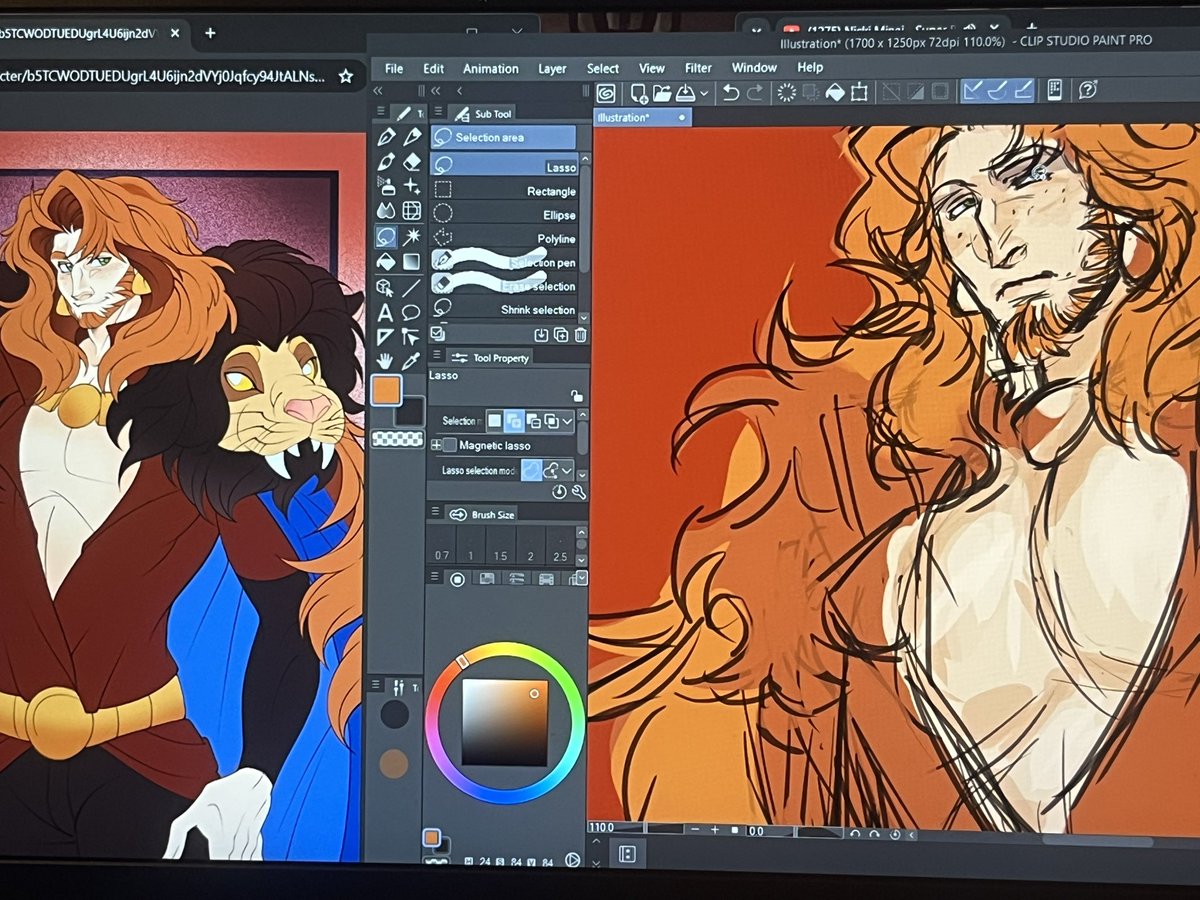Select the Airbrush tool icon
1200x900 pixels.
point(386,186)
